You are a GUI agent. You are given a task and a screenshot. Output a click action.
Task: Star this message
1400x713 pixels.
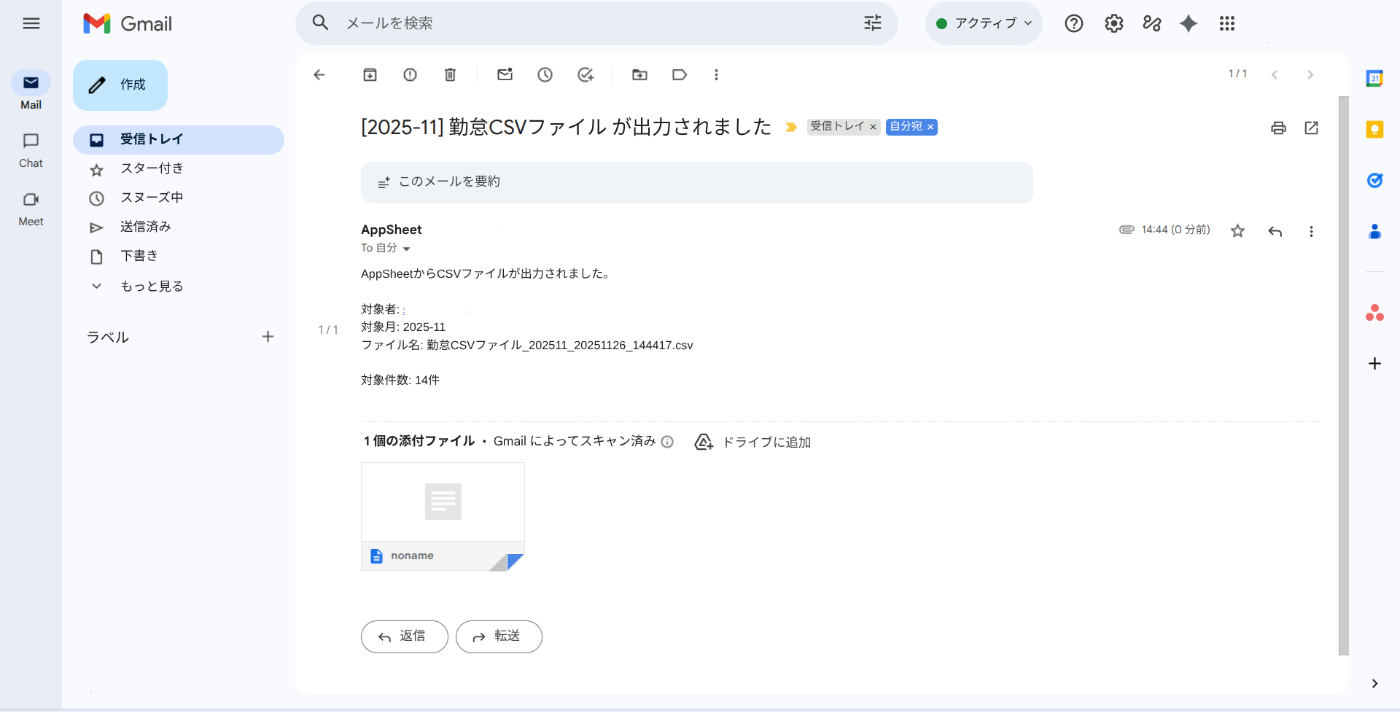coord(1238,231)
